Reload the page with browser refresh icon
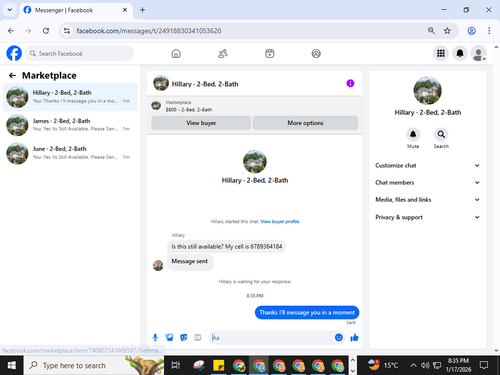500x375 pixels. coord(46,31)
